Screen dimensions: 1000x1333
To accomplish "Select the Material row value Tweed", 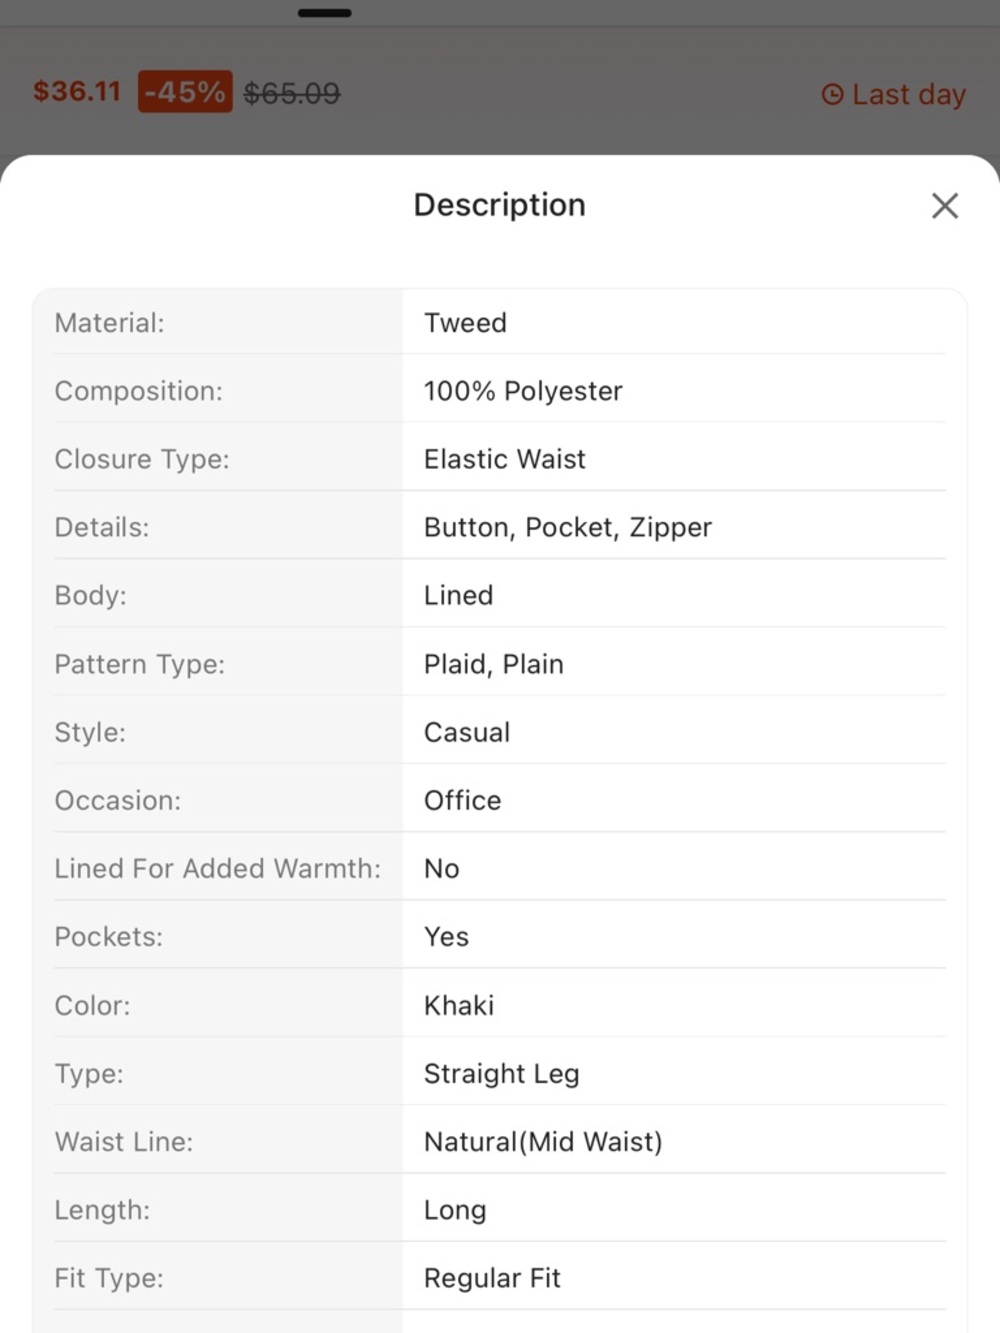I will pos(465,323).
